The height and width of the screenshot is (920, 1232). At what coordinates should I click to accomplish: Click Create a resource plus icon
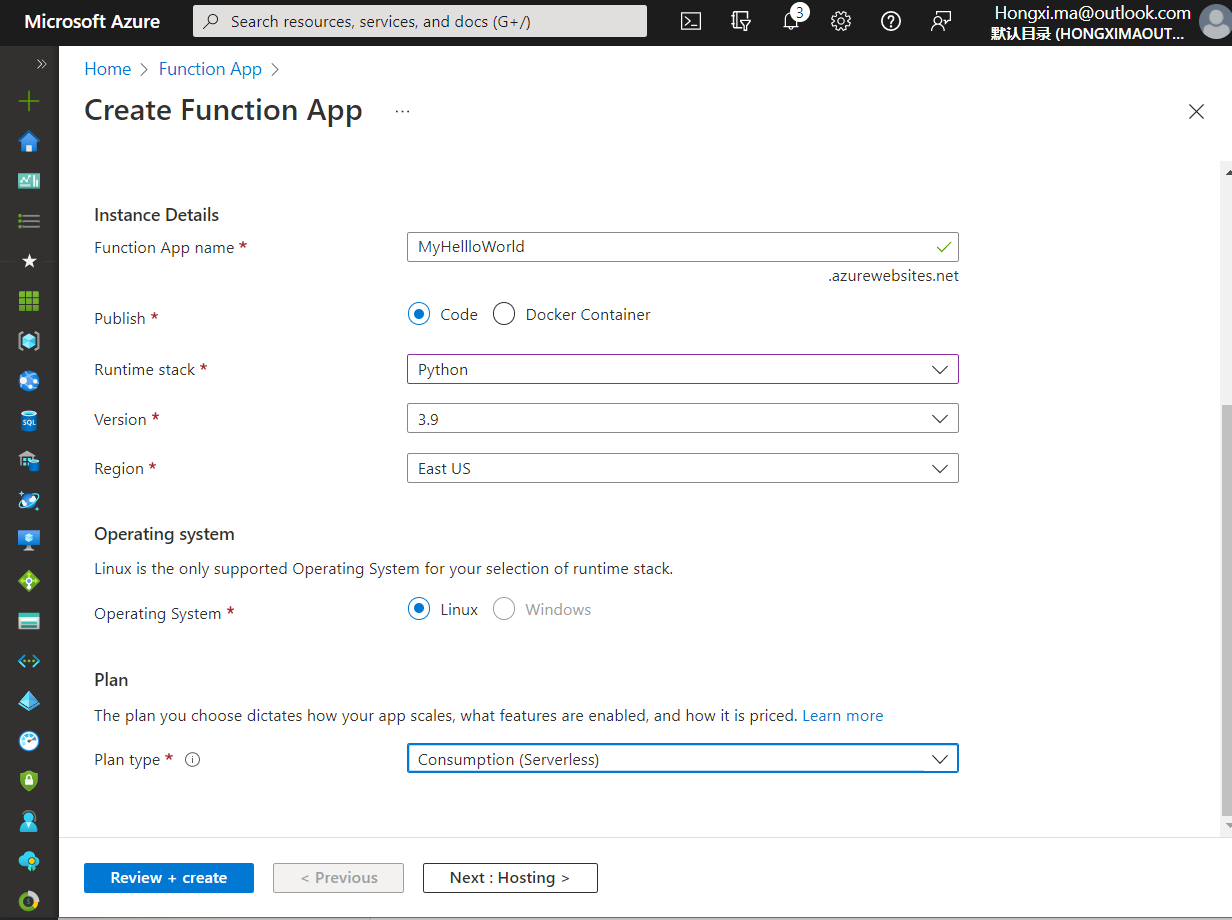[29, 101]
